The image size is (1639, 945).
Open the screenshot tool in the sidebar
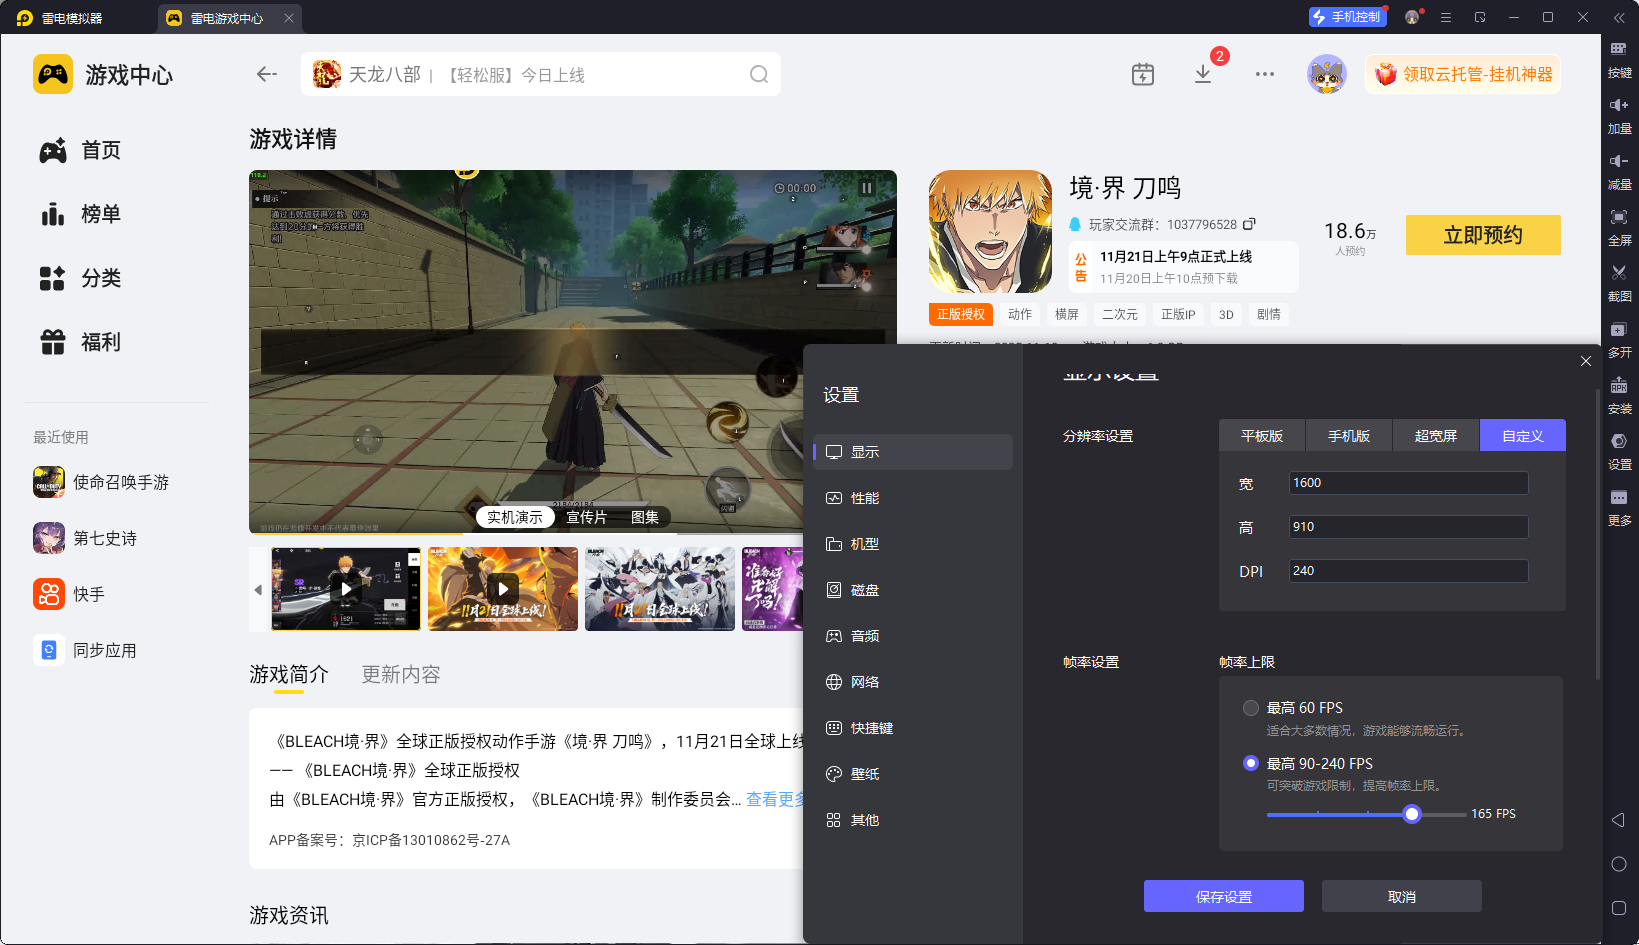(x=1619, y=273)
